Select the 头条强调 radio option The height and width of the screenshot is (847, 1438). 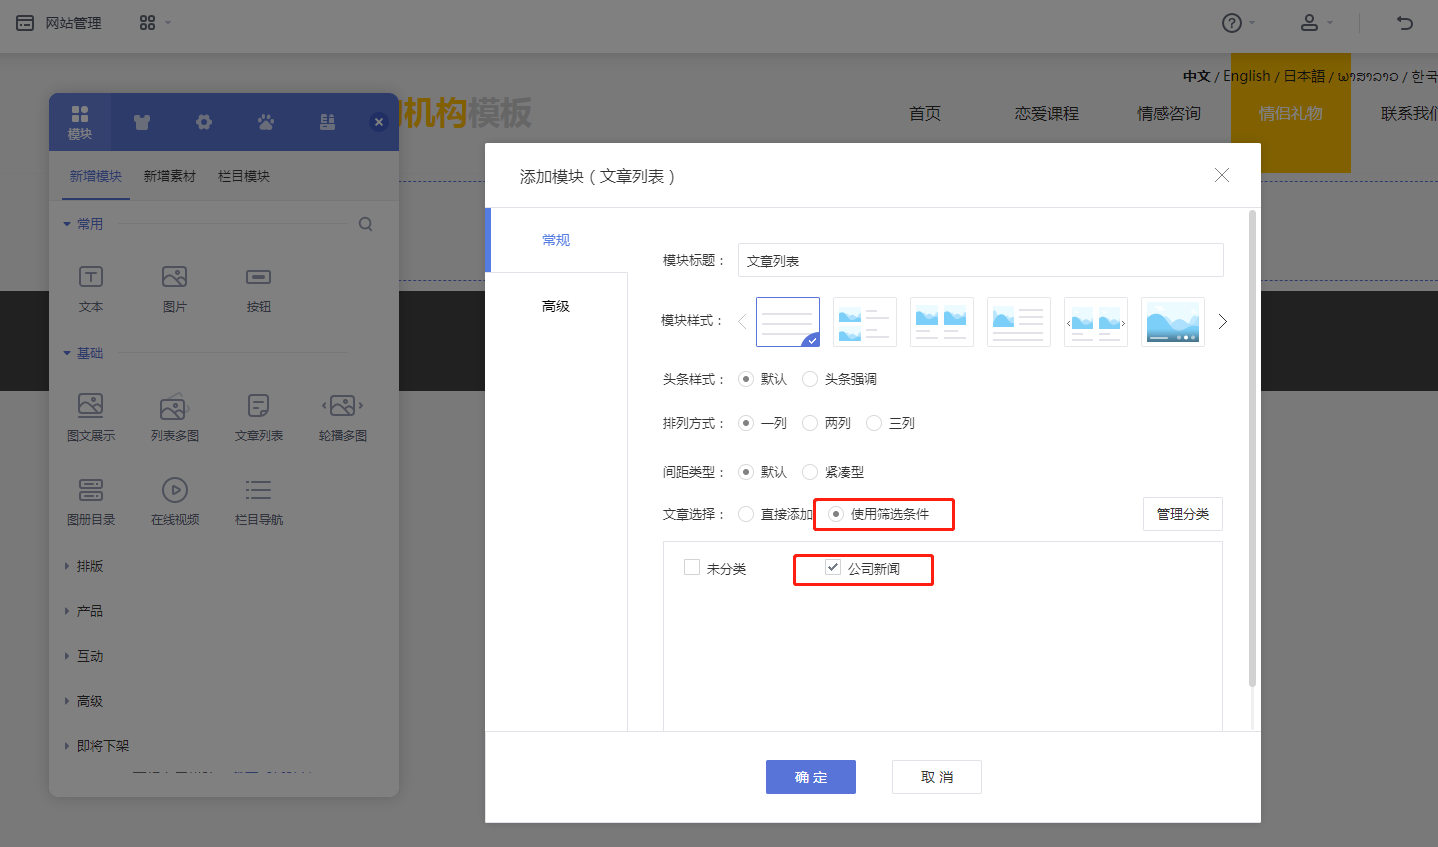pos(810,379)
